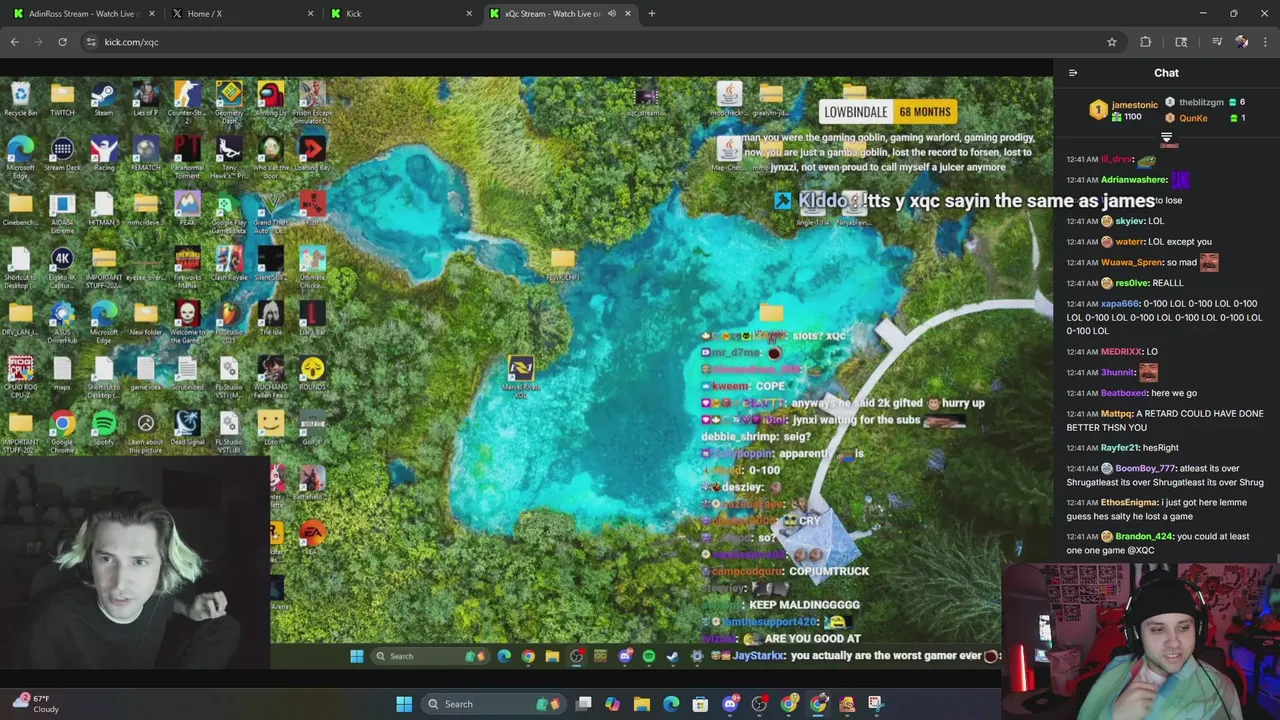Image resolution: width=1280 pixels, height=720 pixels.
Task: Collapse the chat panel icon
Action: [1073, 72]
